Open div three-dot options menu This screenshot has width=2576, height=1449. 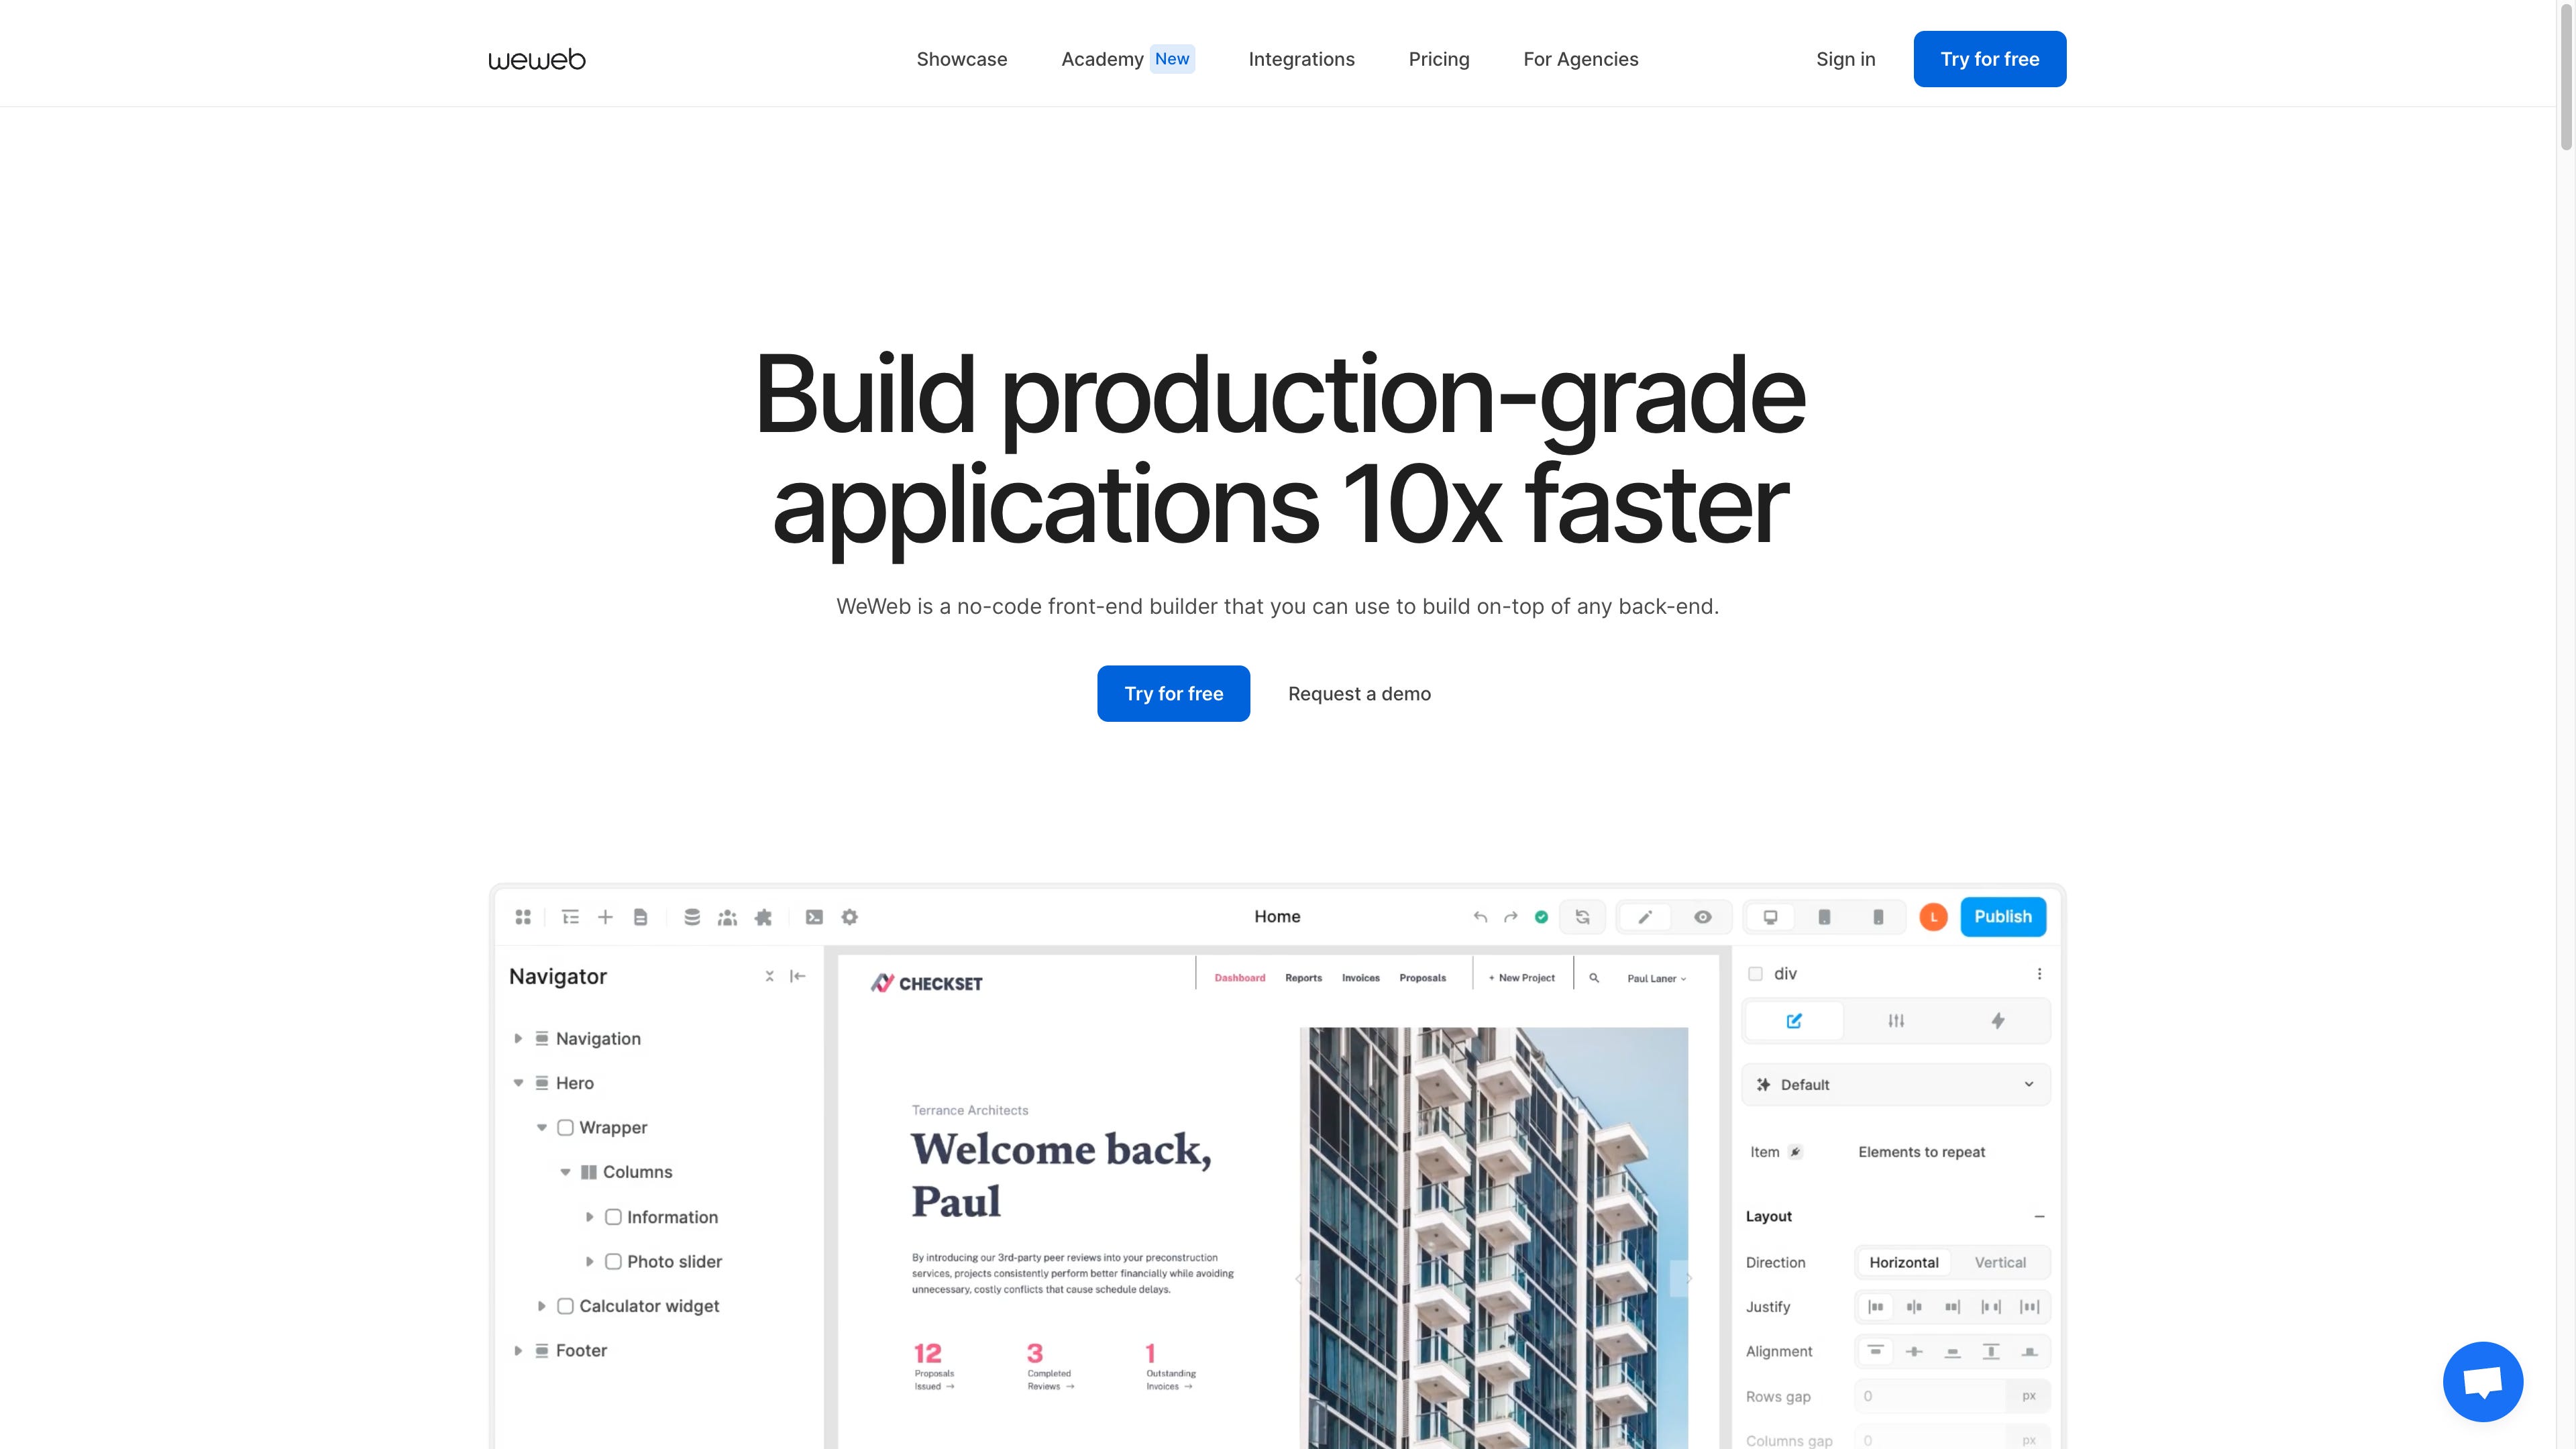2039,974
